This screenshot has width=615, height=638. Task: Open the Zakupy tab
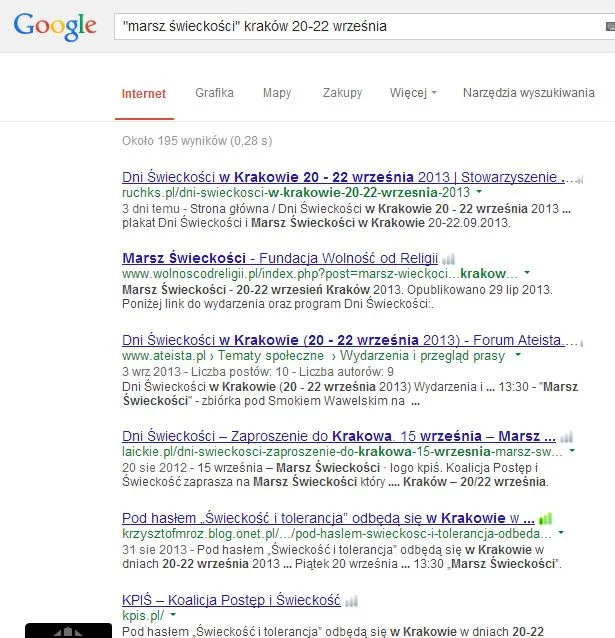pos(342,93)
